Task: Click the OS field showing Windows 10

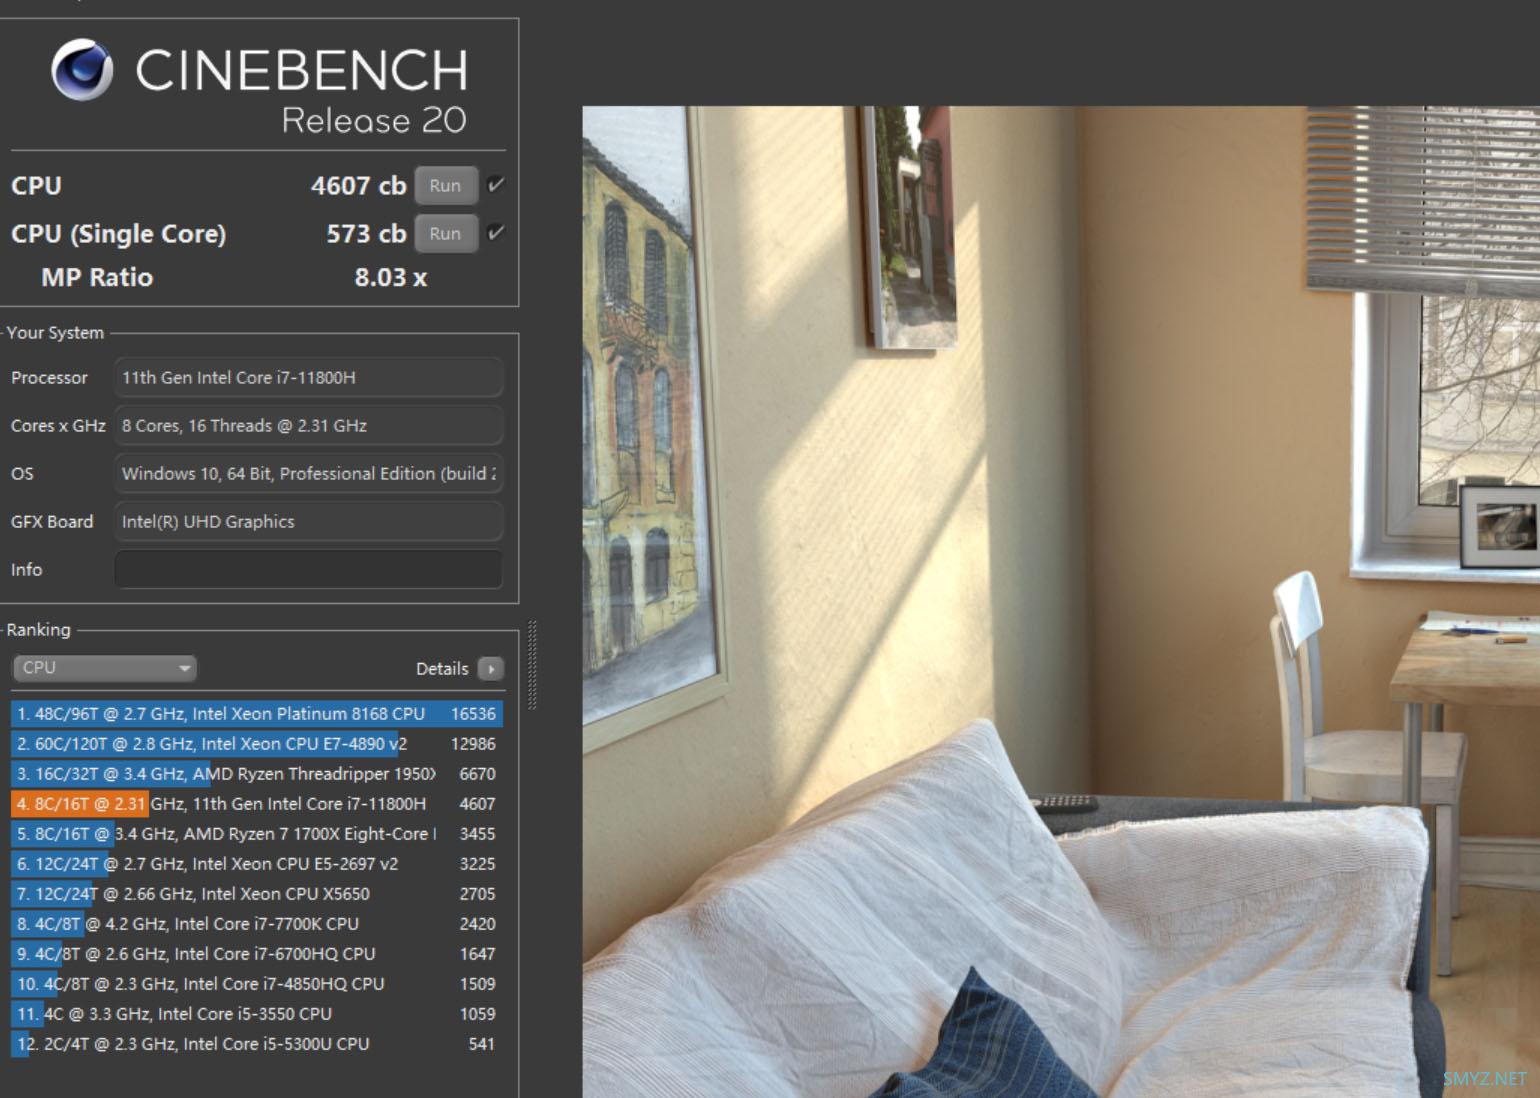Action: [308, 474]
